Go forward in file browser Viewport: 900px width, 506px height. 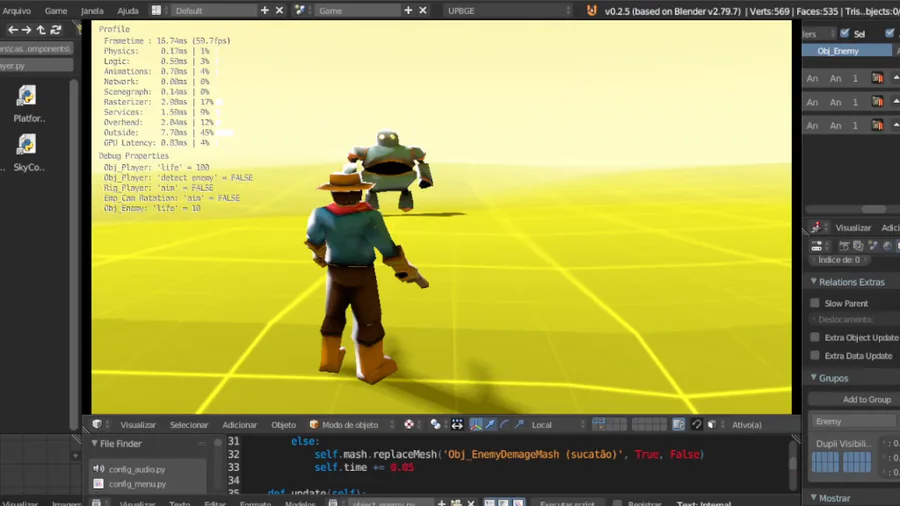pyautogui.click(x=26, y=29)
